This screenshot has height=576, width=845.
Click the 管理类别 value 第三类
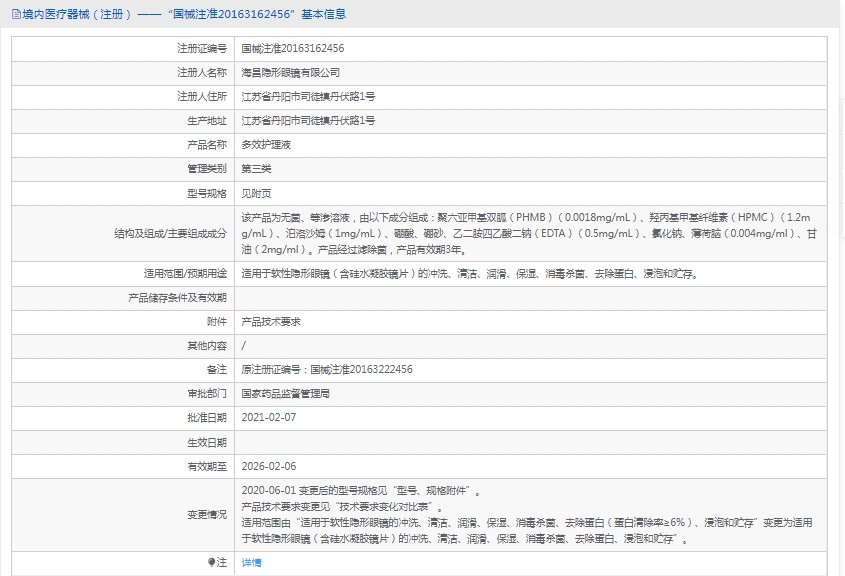(256, 168)
